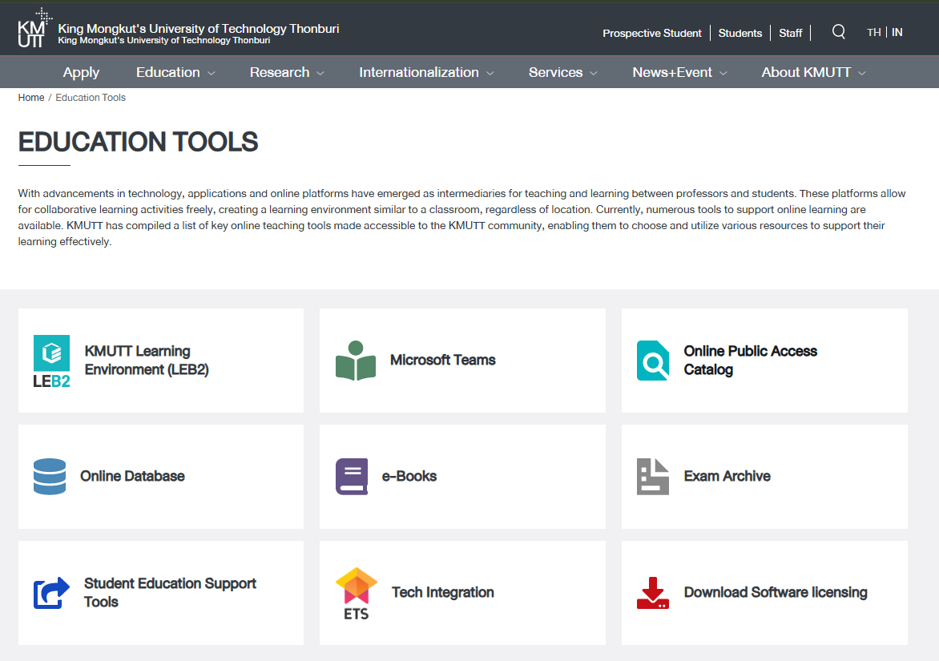Viewport: 939px width, 661px height.
Task: Click the blue database stack icon
Action: pos(50,477)
